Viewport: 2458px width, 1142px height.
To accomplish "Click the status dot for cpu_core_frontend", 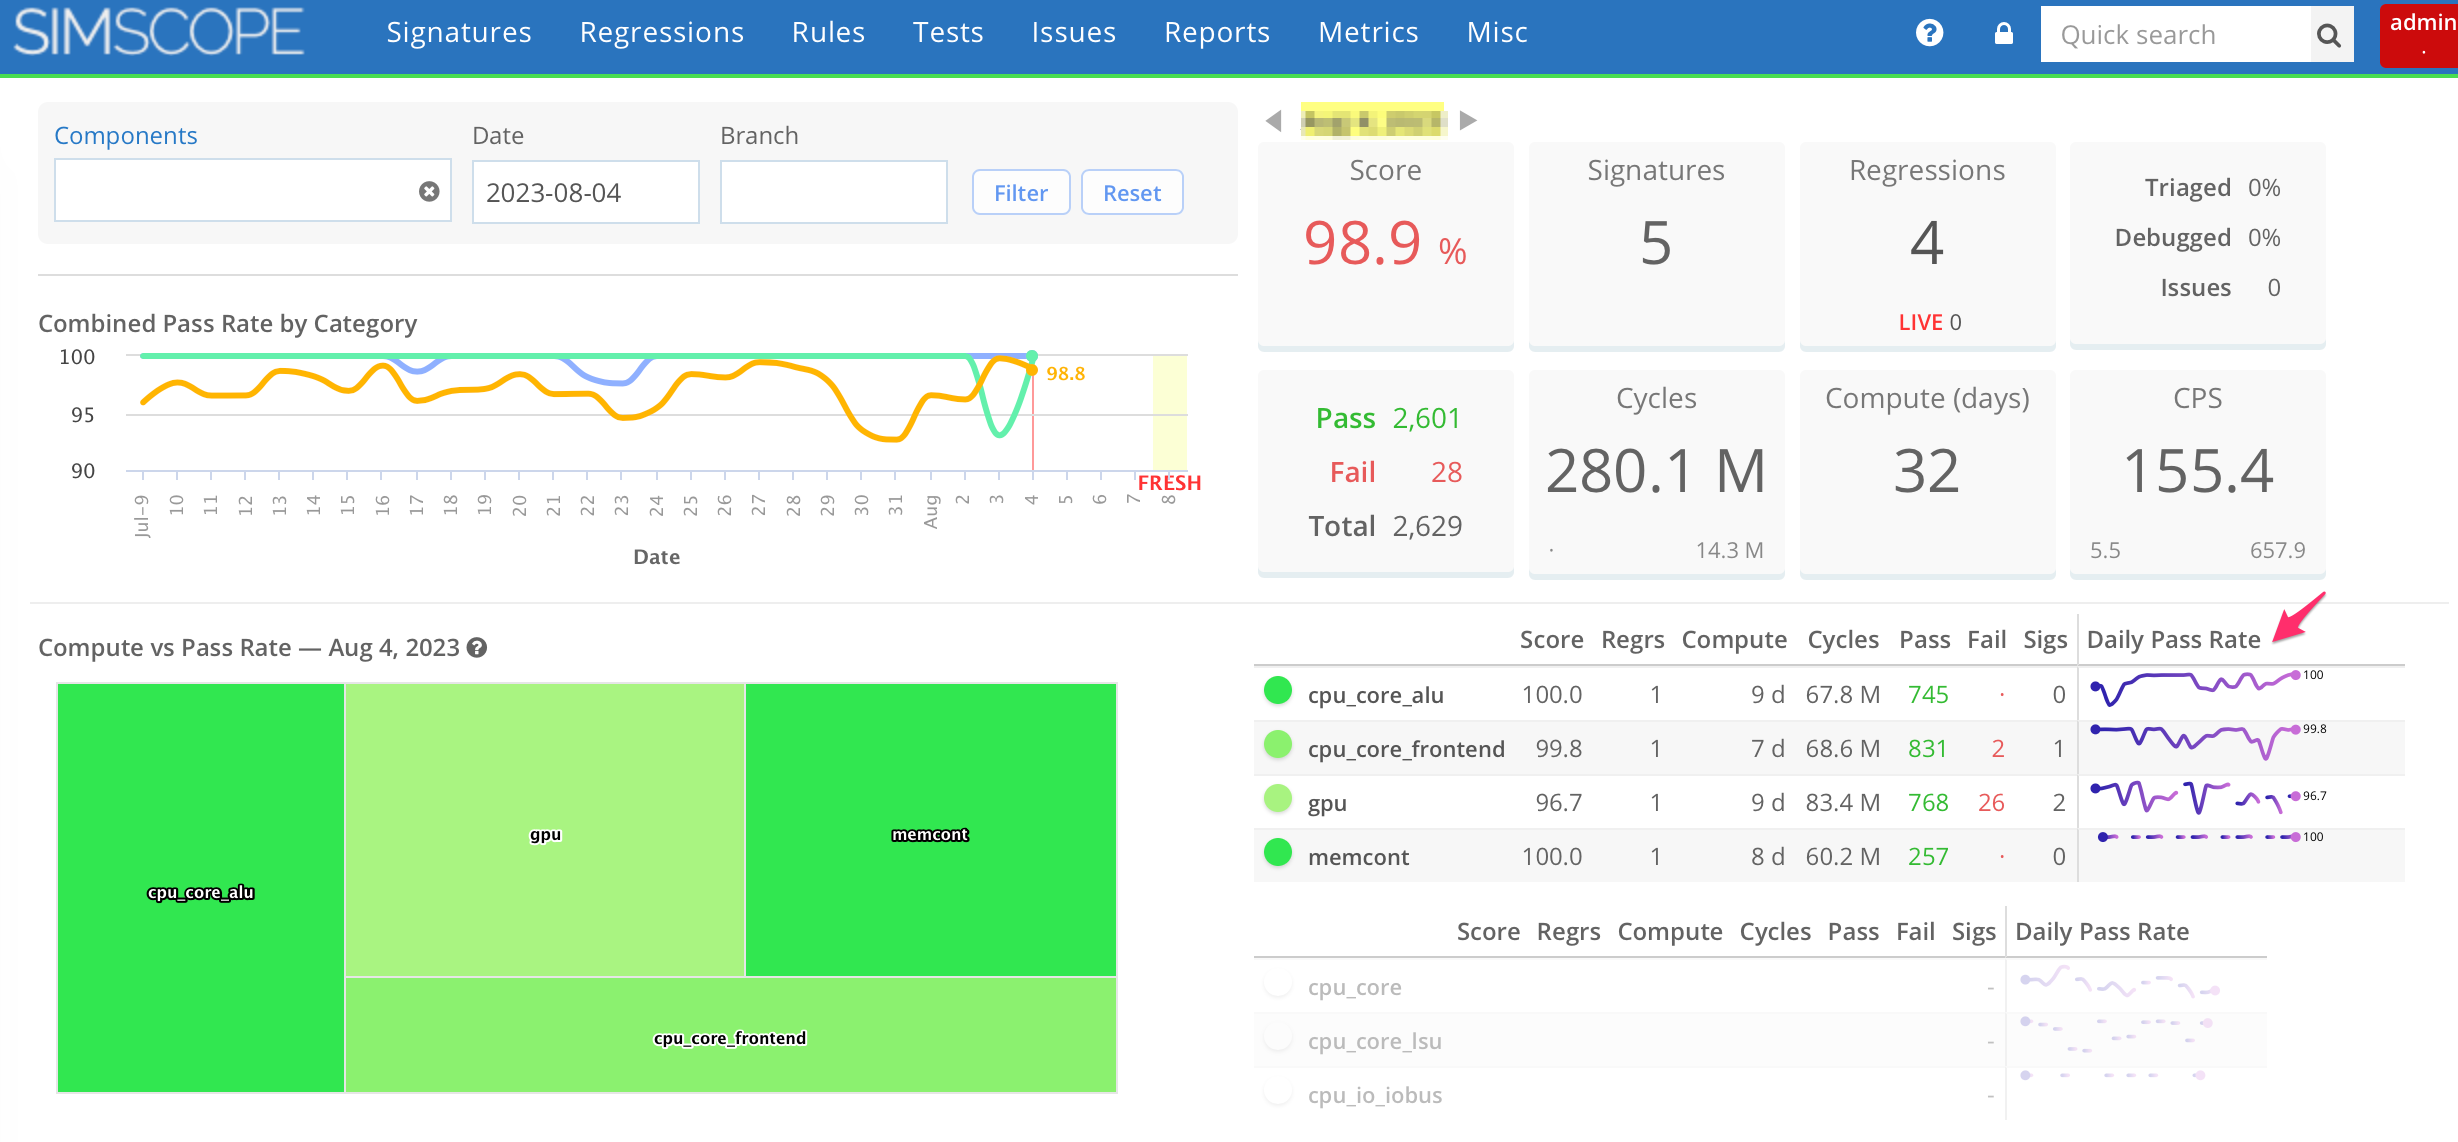I will (x=1277, y=745).
